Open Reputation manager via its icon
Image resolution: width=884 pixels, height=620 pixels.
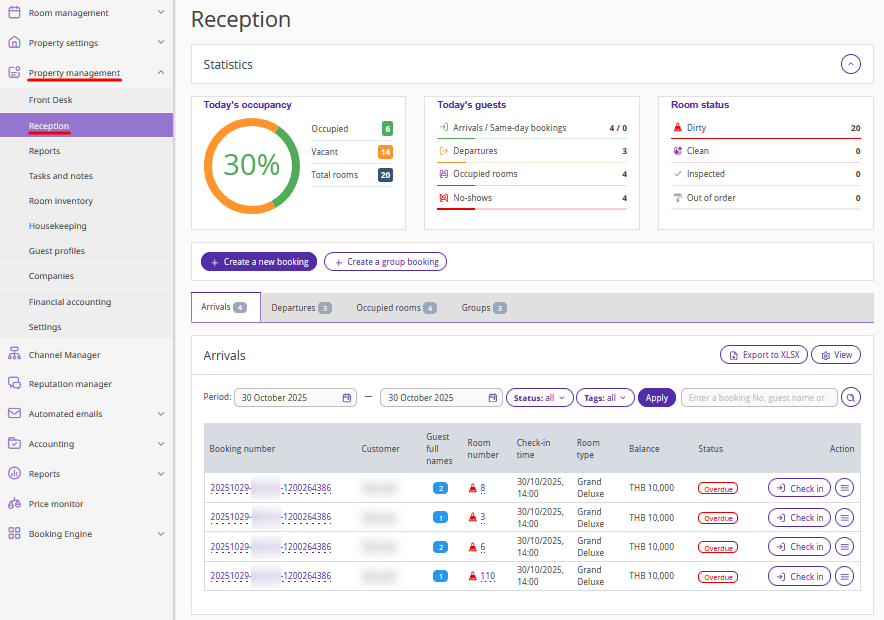pos(14,384)
